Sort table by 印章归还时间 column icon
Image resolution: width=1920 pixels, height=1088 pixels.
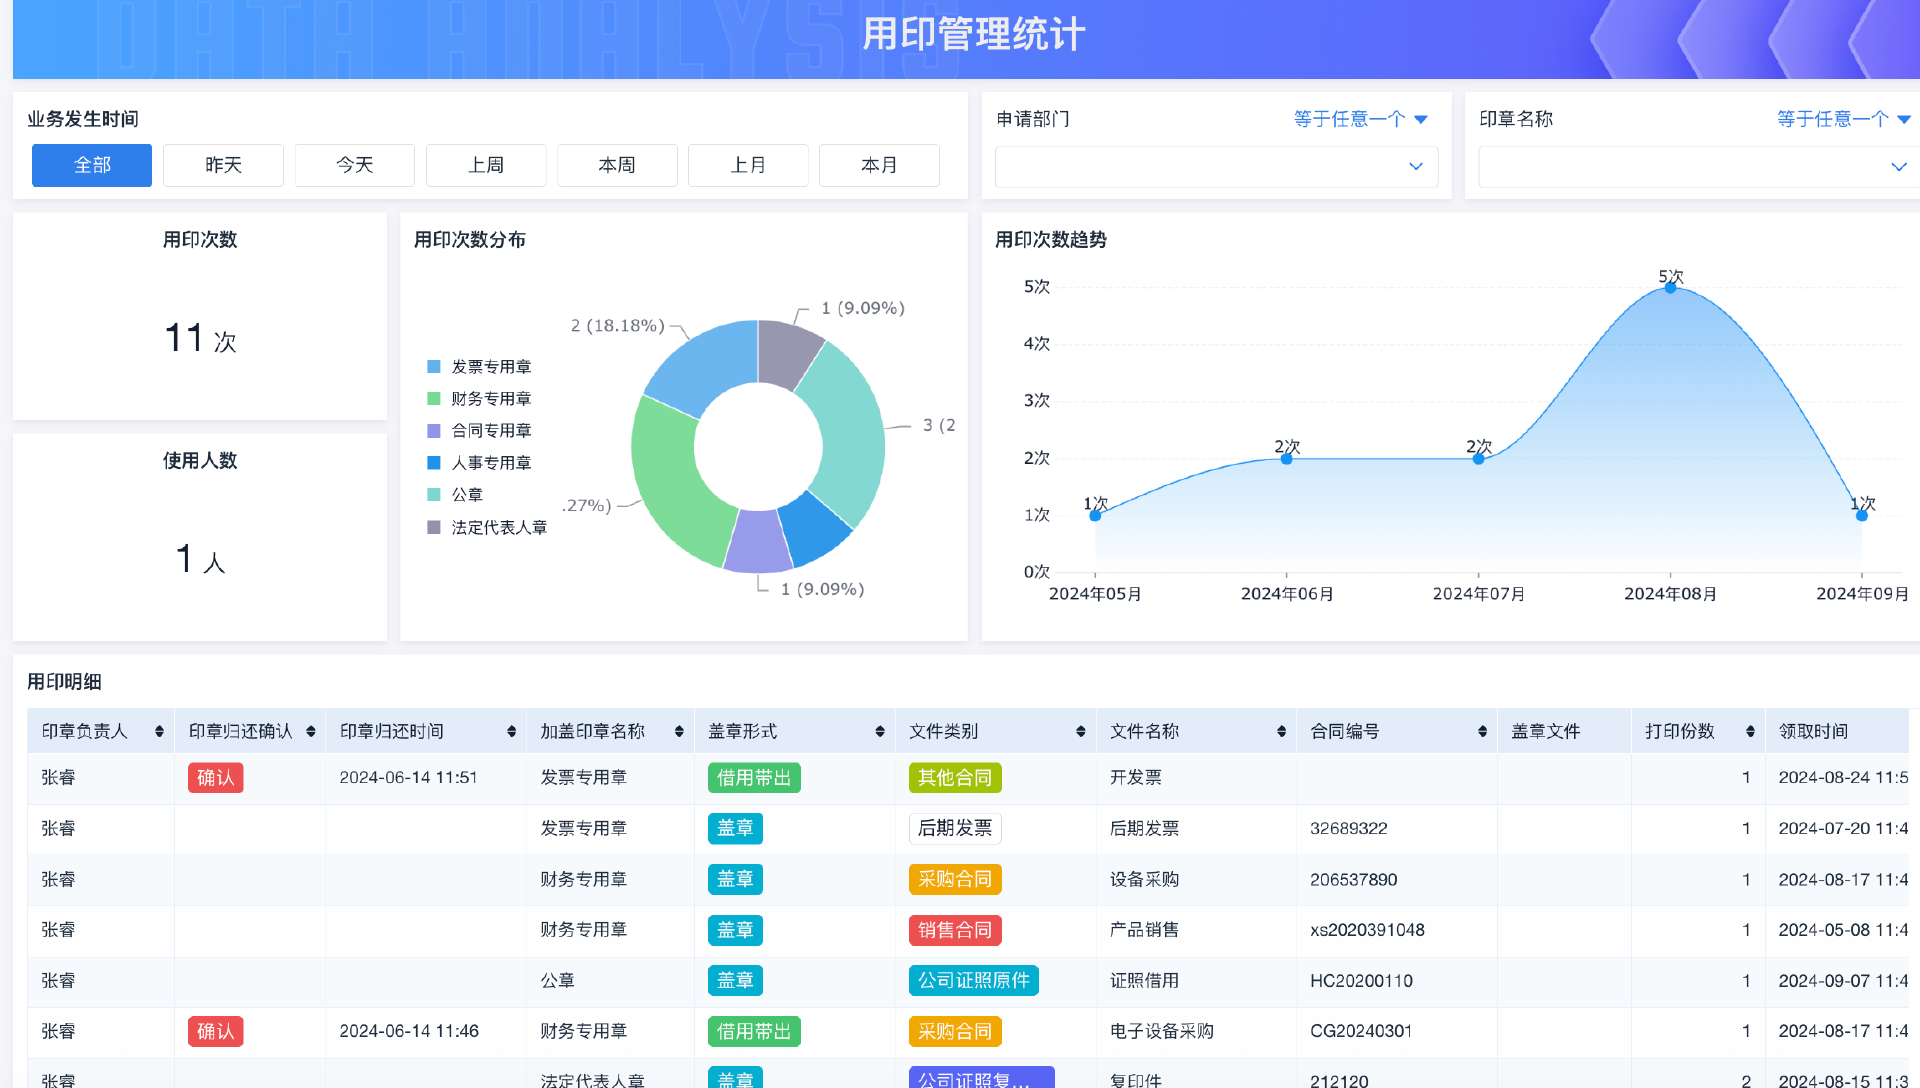pyautogui.click(x=511, y=732)
